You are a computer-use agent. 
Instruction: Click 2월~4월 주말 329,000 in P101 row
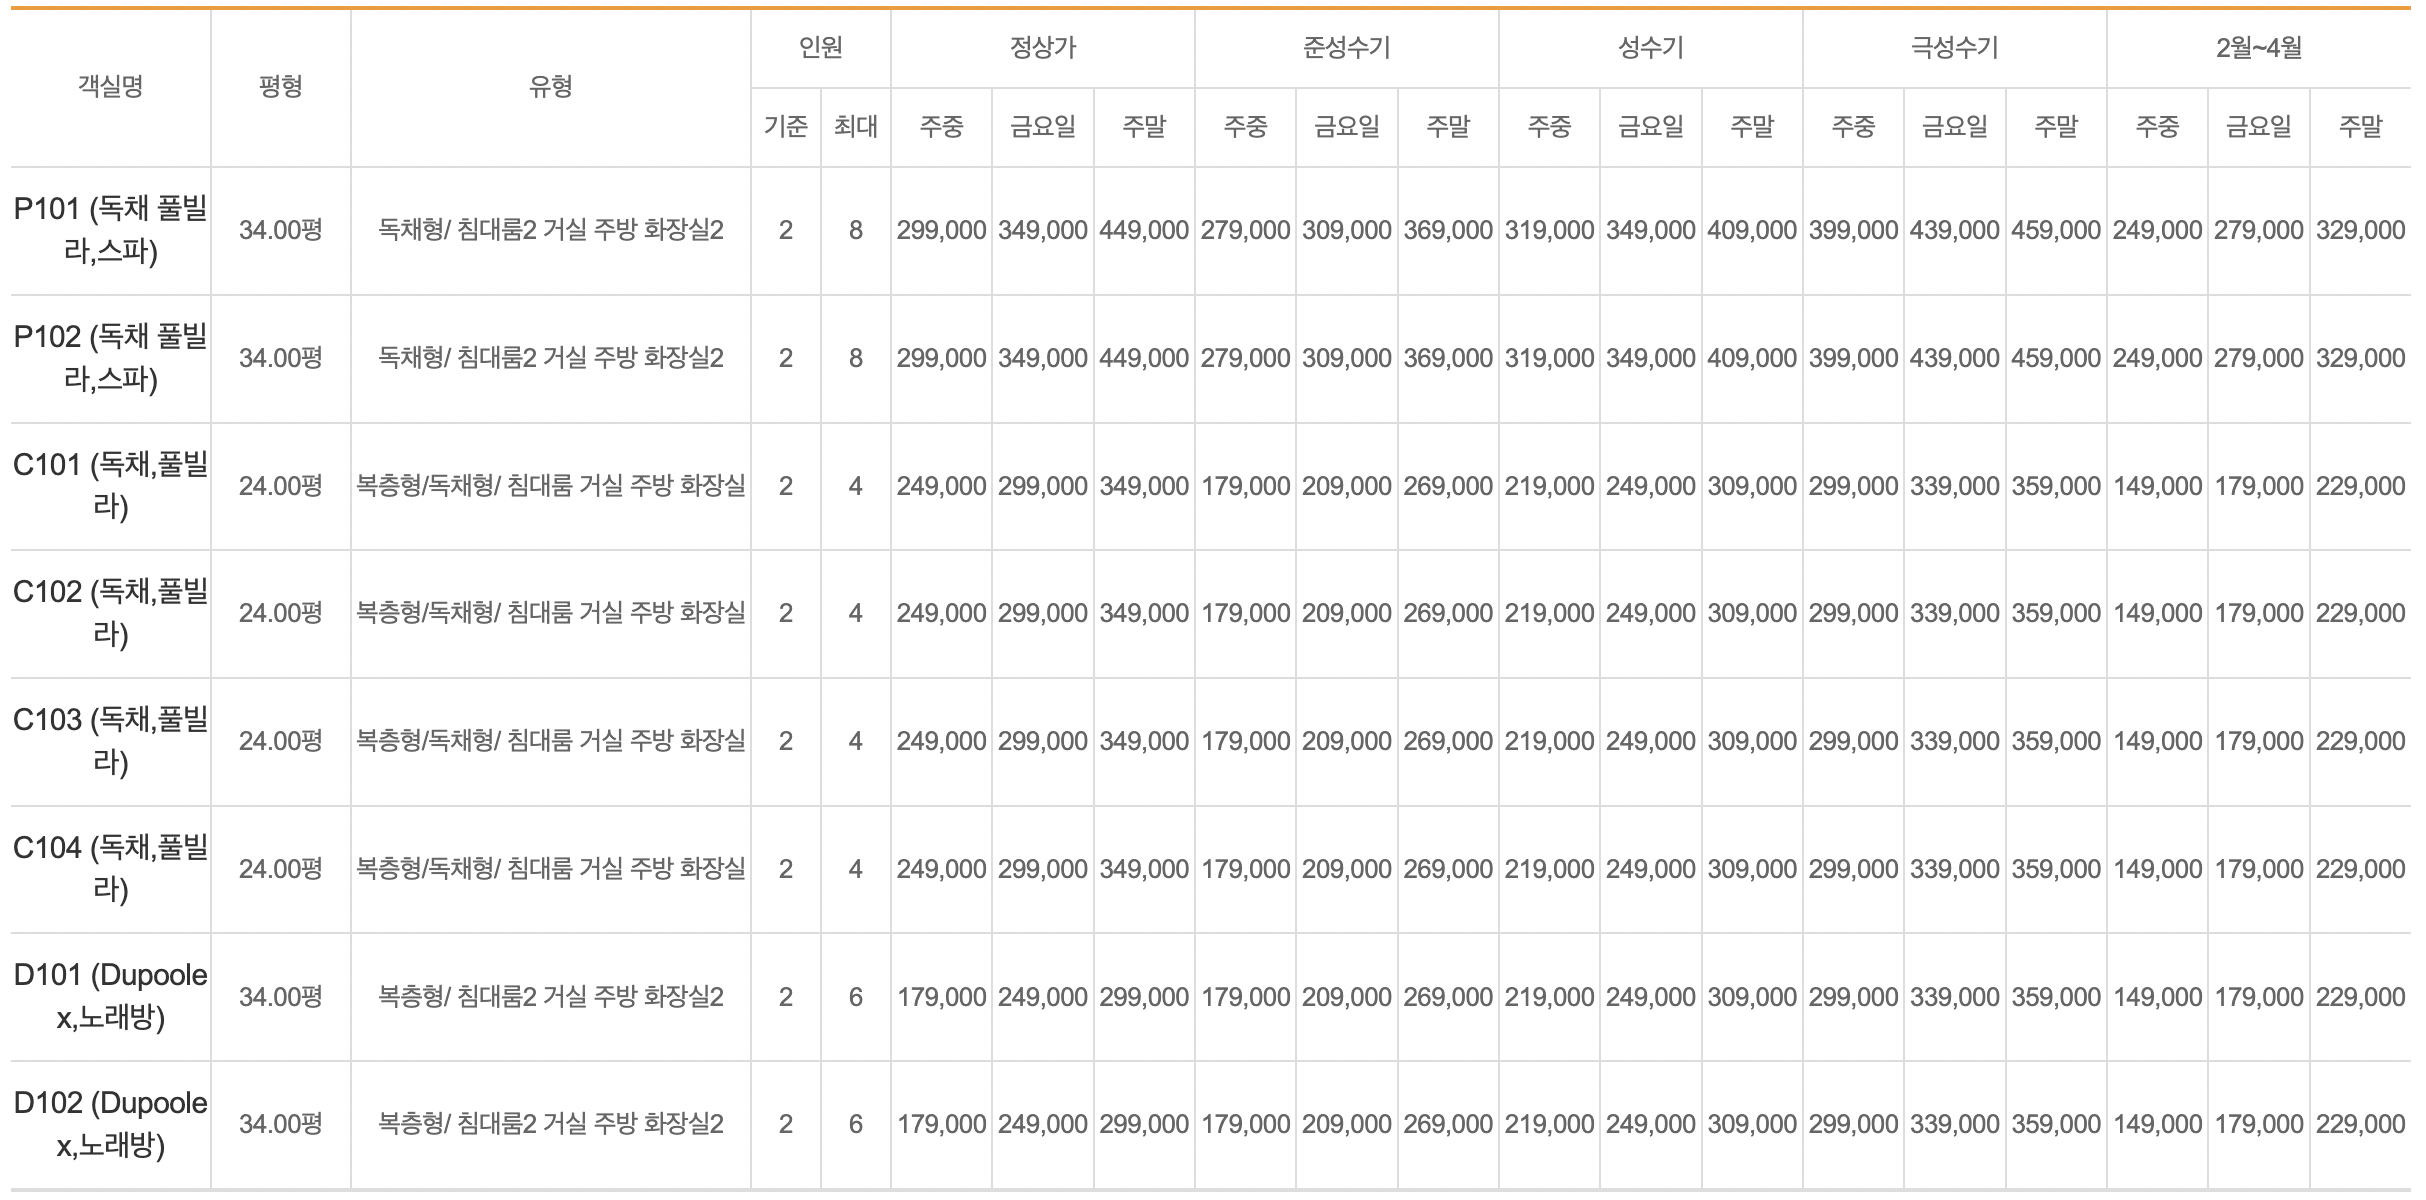tap(2360, 230)
